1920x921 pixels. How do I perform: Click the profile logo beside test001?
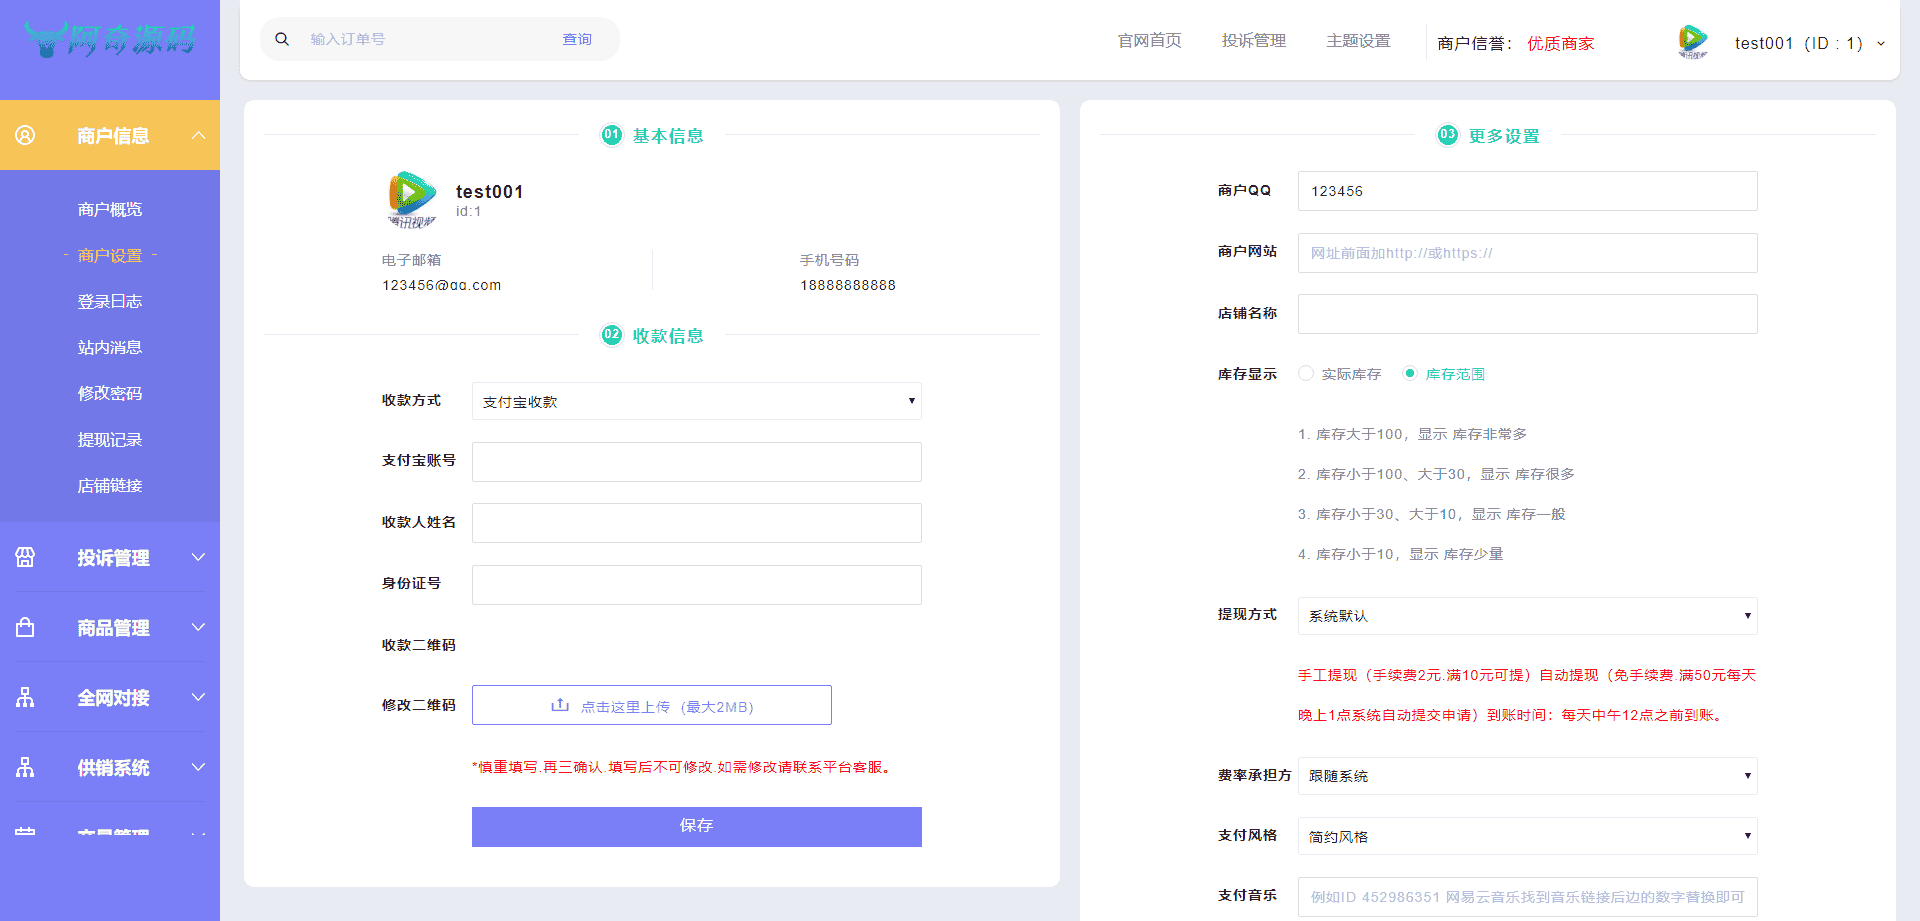pos(411,199)
